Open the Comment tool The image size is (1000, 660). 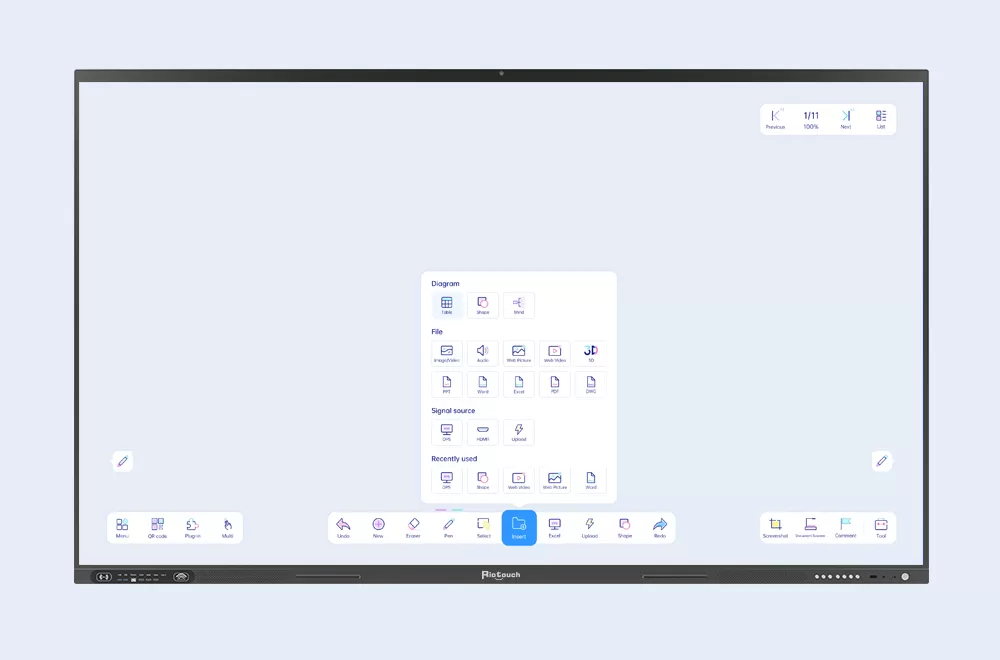[846, 528]
